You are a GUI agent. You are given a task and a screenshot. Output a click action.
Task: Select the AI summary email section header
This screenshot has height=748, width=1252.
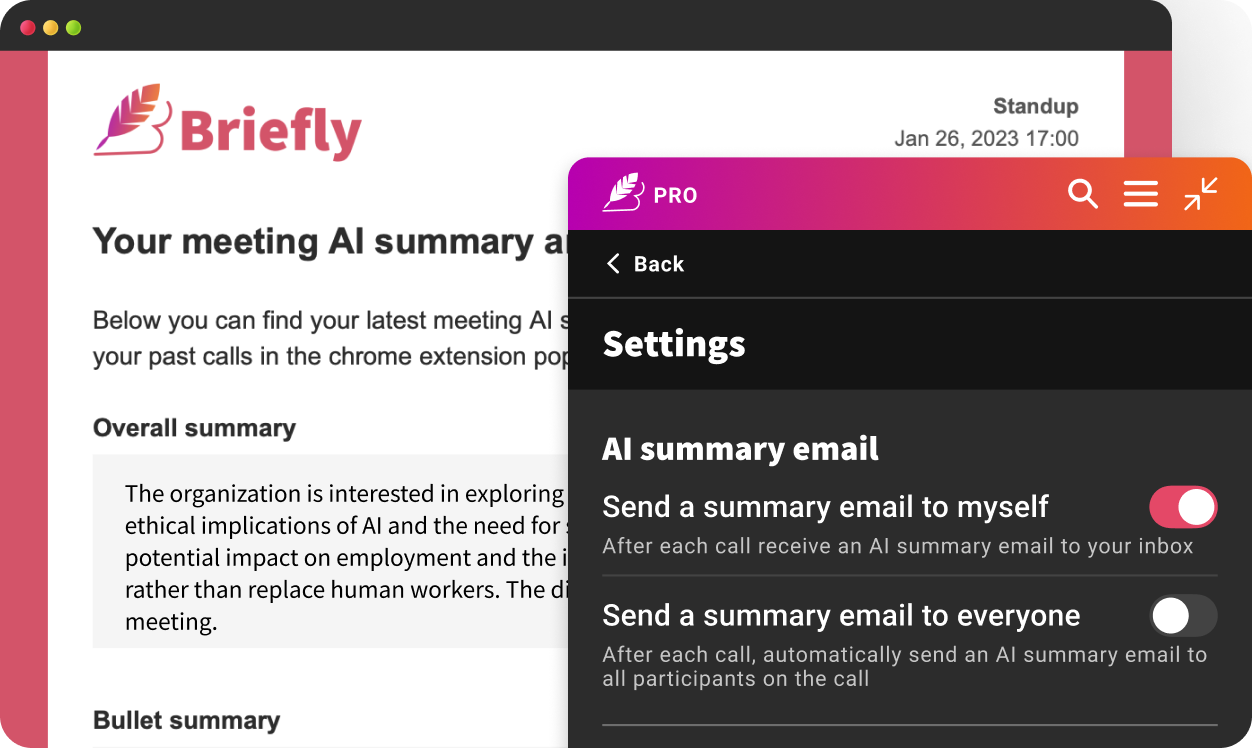[740, 449]
